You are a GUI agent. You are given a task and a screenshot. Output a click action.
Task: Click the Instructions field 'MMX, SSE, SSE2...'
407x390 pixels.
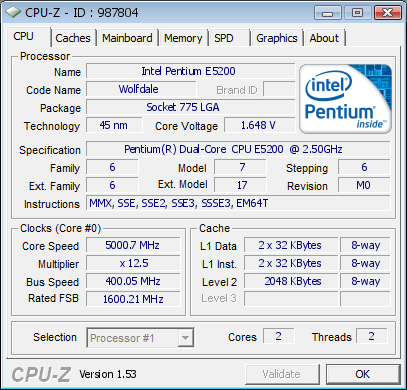(x=238, y=203)
